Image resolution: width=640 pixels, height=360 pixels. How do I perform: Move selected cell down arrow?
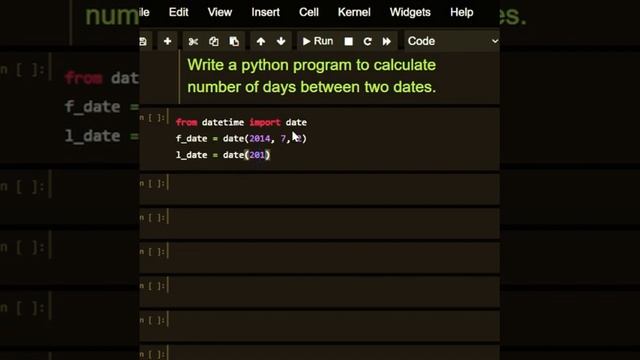tap(281, 41)
